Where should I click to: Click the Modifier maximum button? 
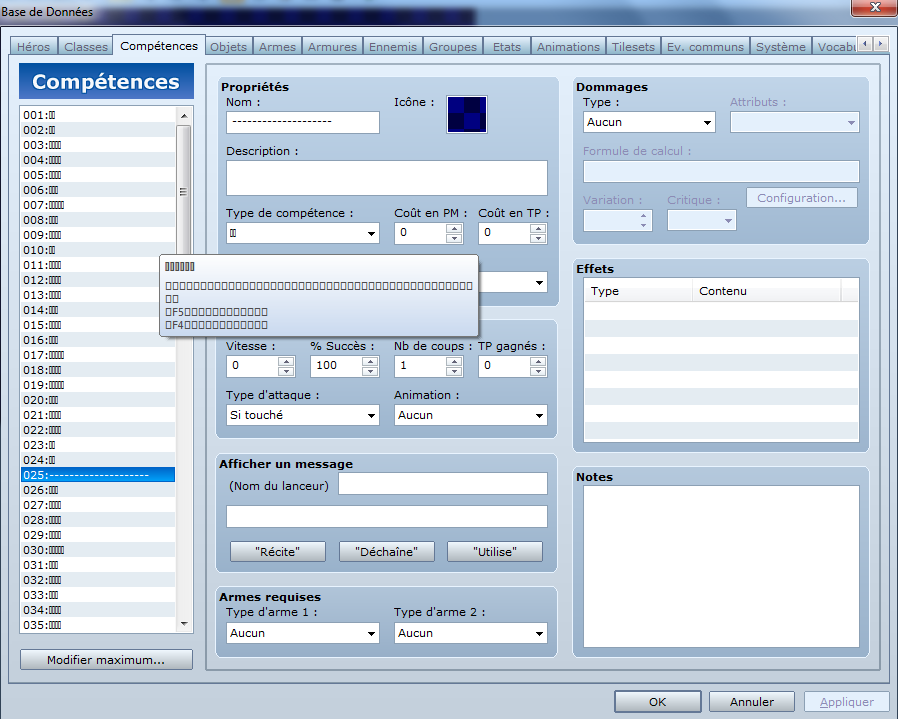tap(106, 660)
